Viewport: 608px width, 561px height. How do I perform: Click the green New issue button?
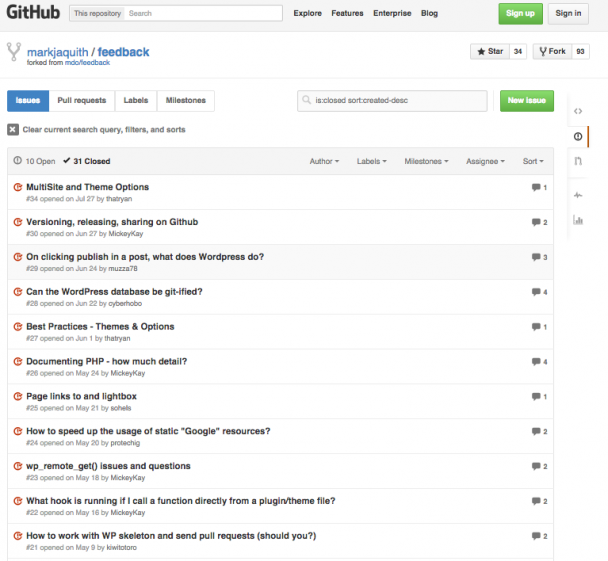527,101
